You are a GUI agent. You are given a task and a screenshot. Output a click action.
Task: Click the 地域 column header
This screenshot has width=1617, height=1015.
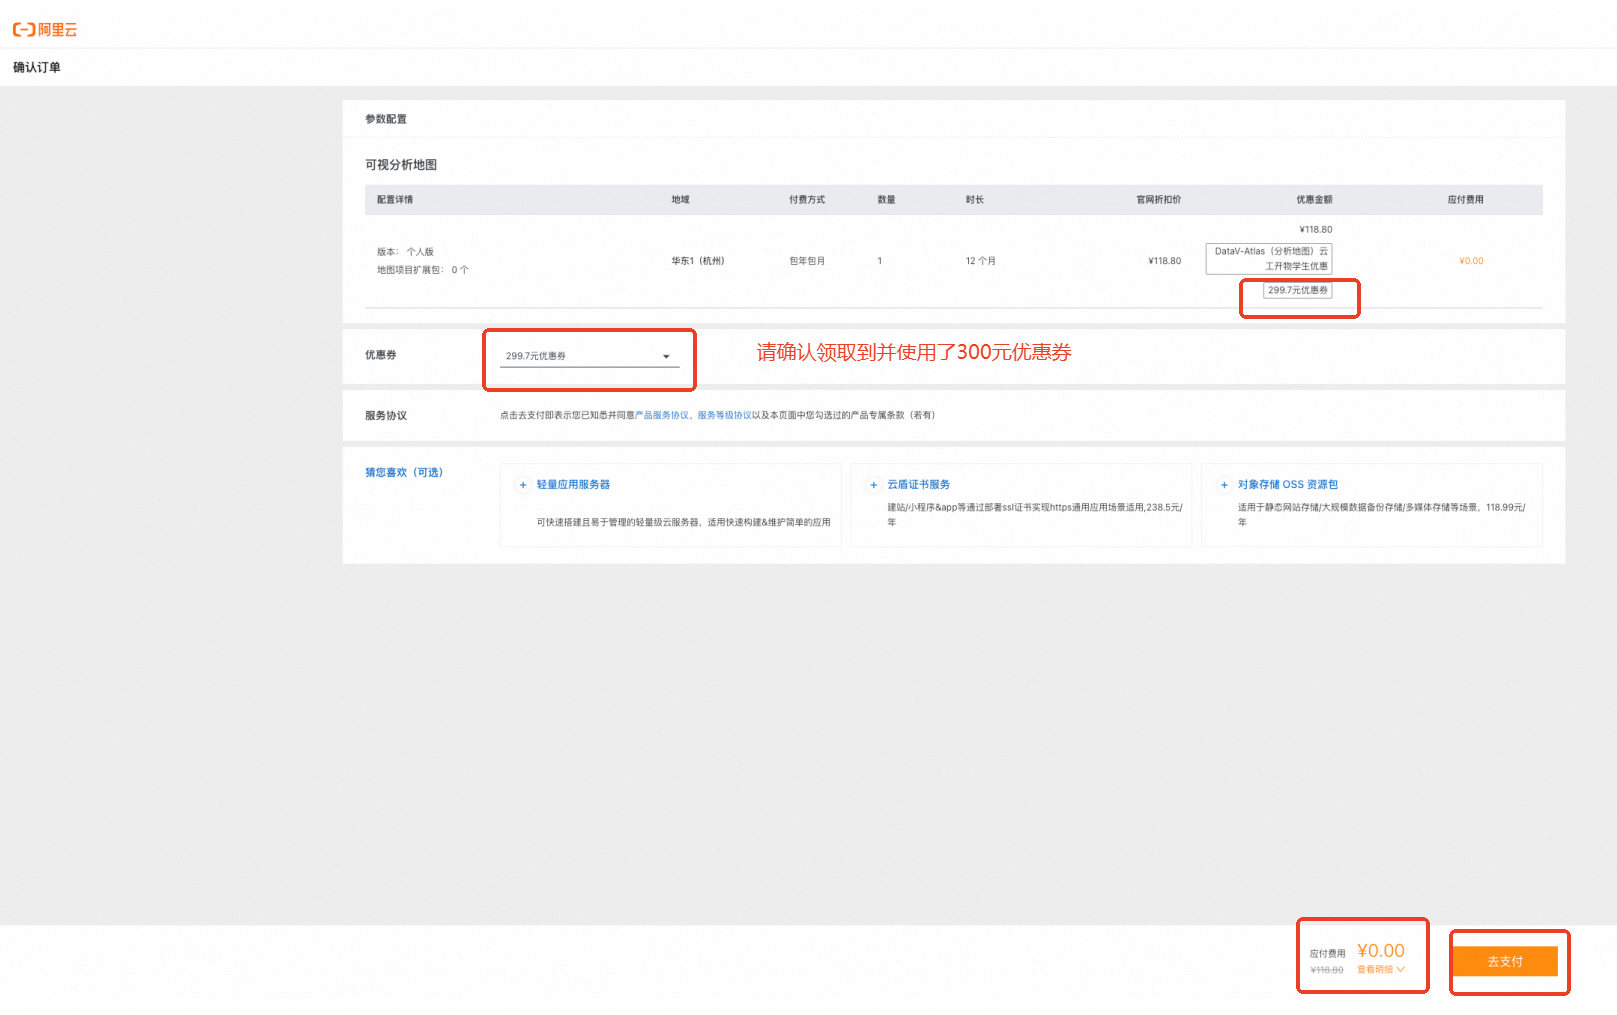click(681, 200)
